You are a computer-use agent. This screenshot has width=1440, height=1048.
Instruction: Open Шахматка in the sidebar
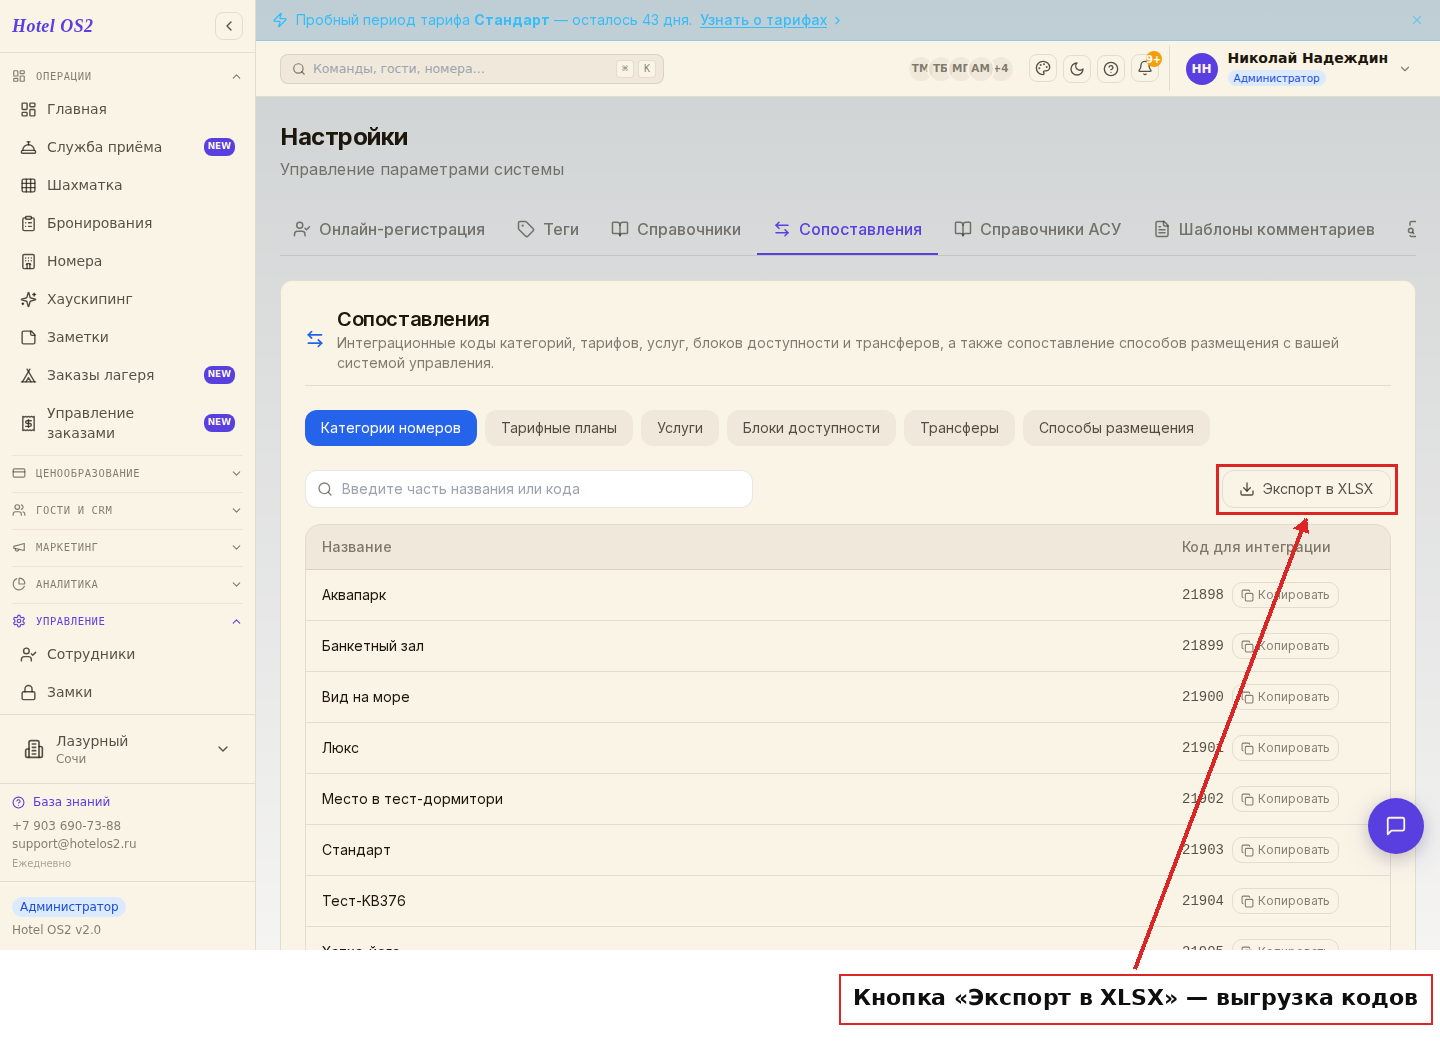(x=127, y=185)
